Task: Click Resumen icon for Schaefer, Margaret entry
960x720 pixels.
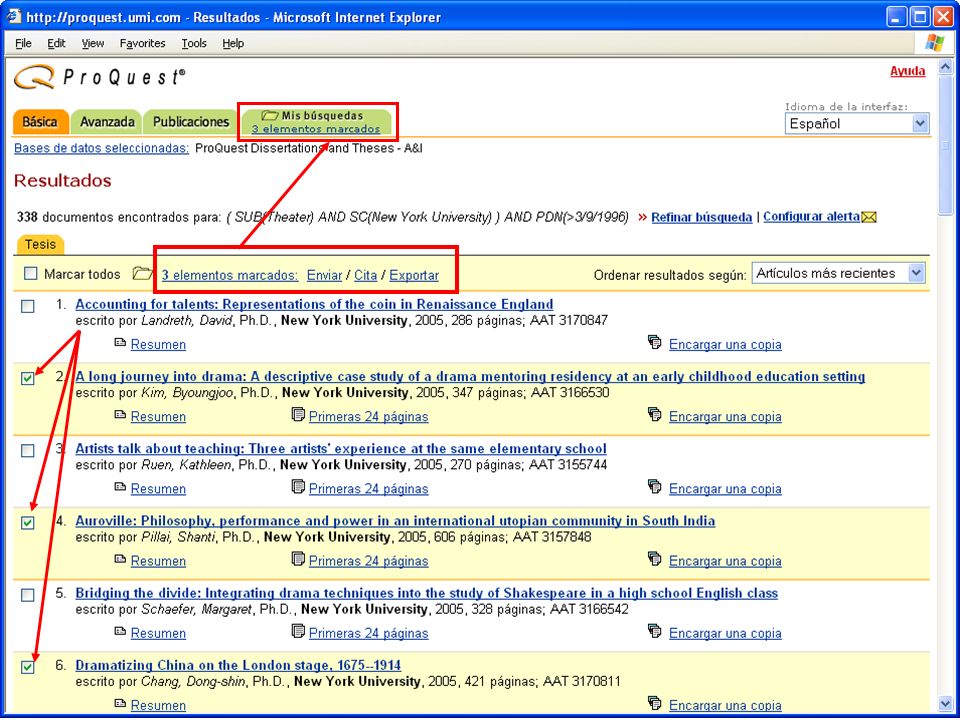Action: pyautogui.click(x=120, y=632)
